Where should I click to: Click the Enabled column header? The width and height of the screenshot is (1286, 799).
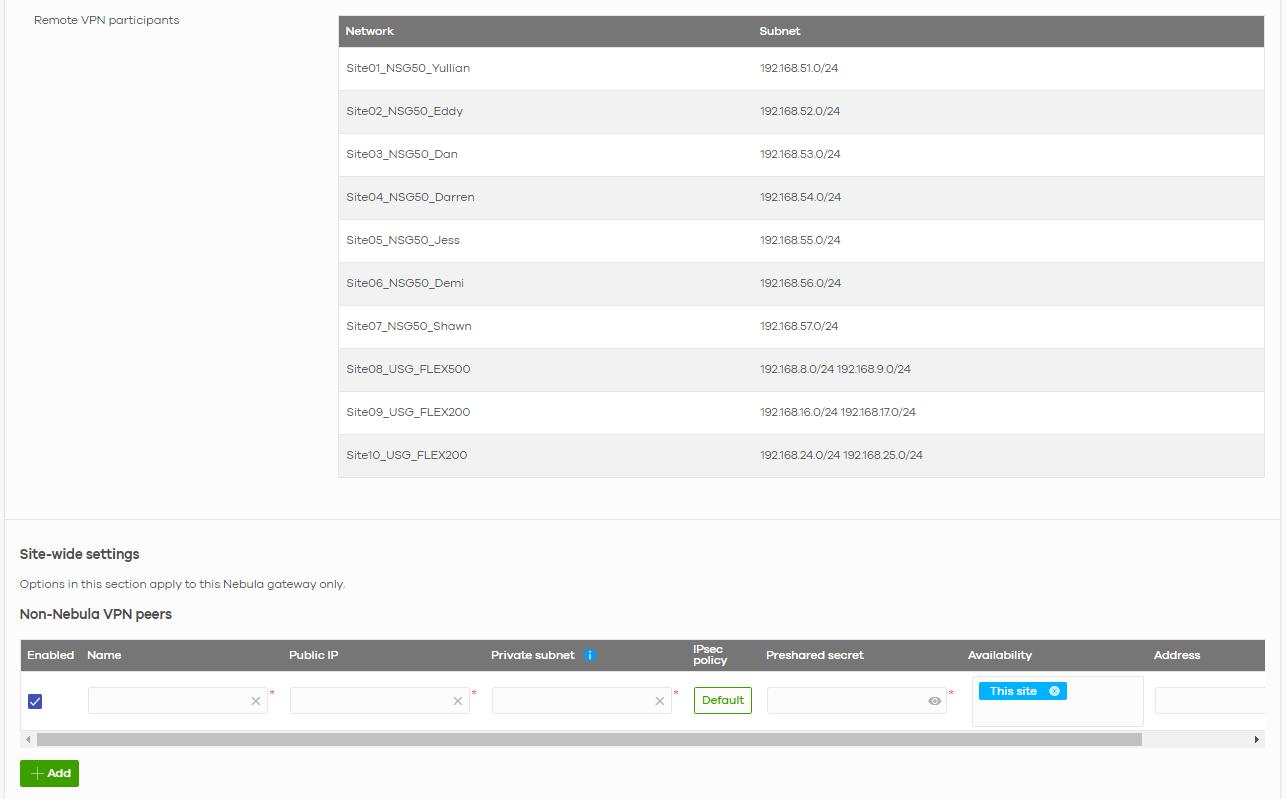pyautogui.click(x=51, y=655)
